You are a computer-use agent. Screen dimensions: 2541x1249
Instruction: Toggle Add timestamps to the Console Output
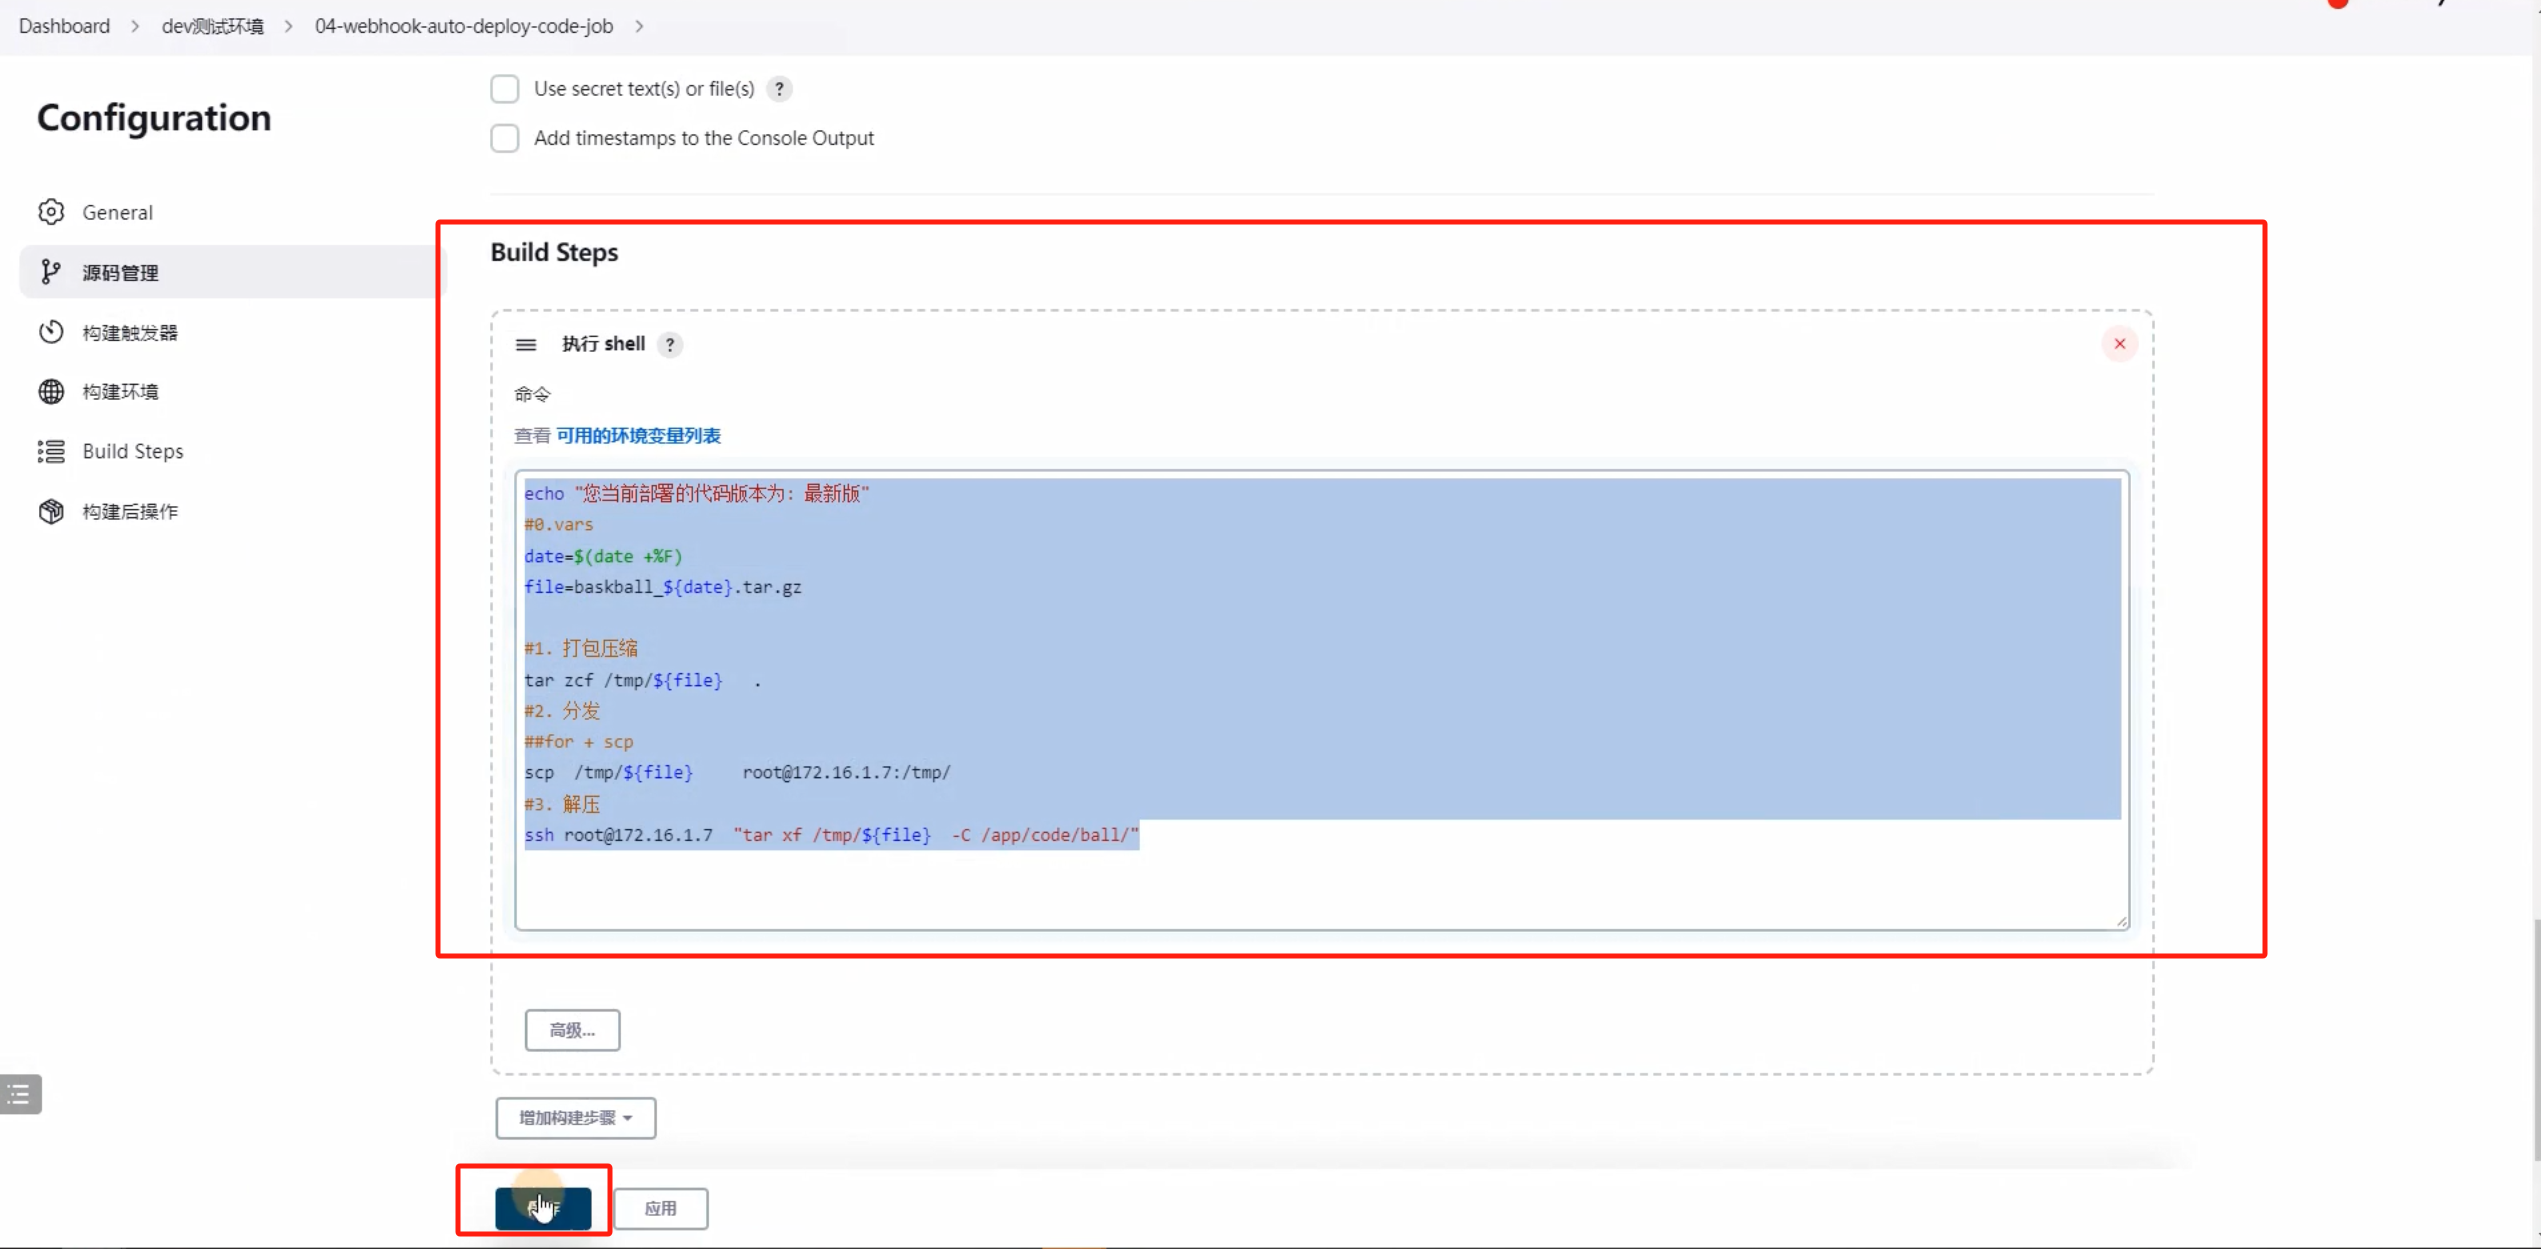tap(505, 138)
